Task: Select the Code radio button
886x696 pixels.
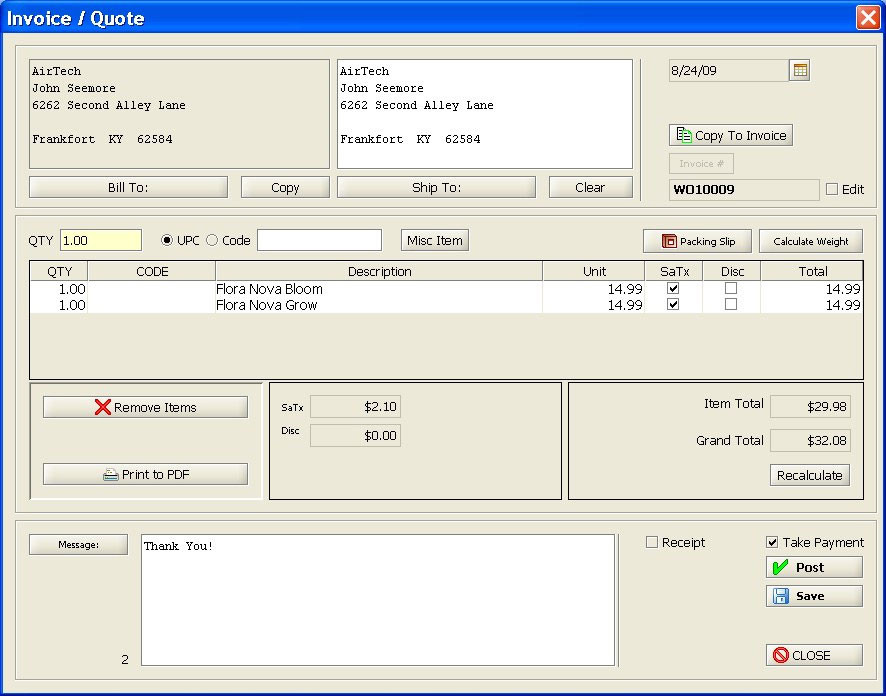Action: point(212,240)
